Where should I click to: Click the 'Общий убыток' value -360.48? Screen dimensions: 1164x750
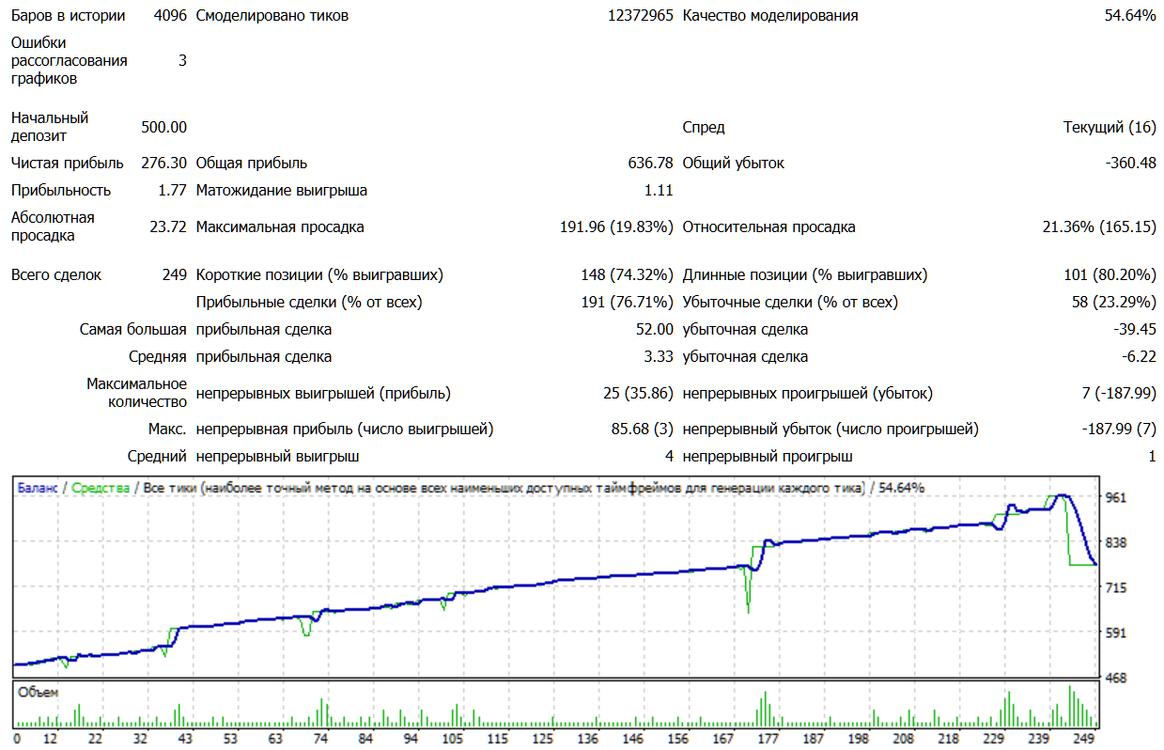pyautogui.click(x=1130, y=163)
